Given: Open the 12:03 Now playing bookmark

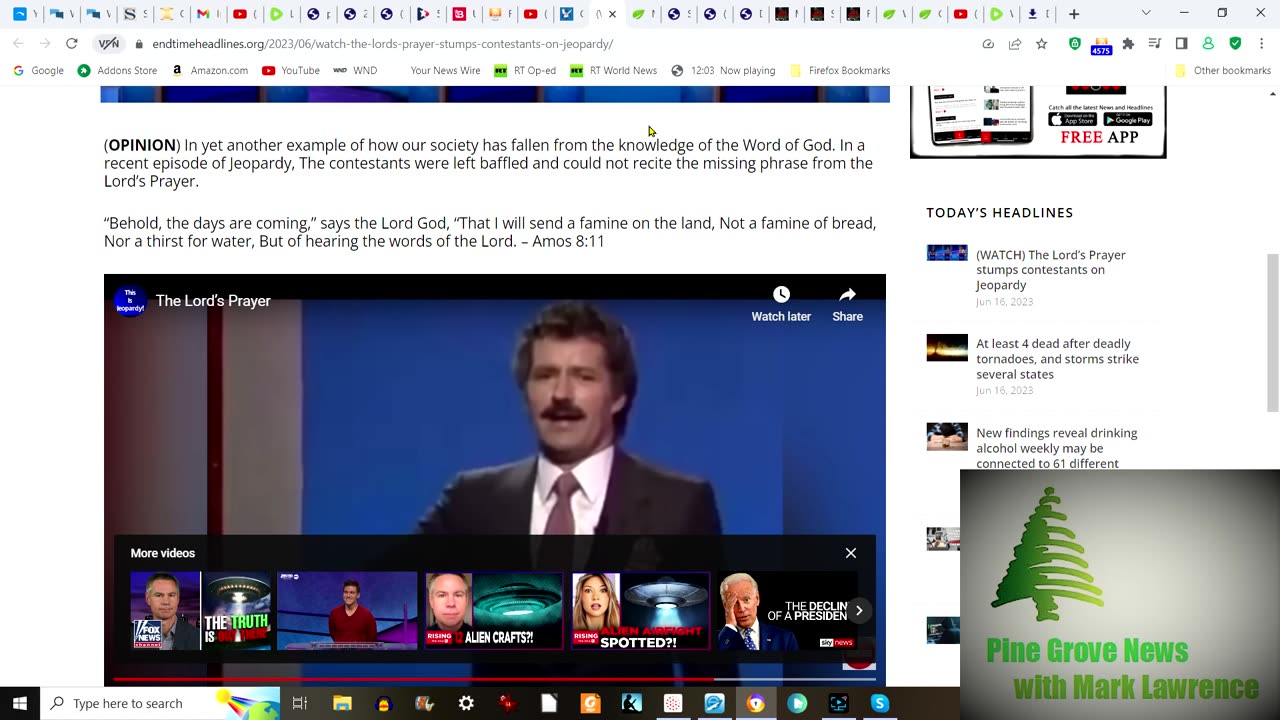Looking at the screenshot, I should pyautogui.click(x=723, y=70).
